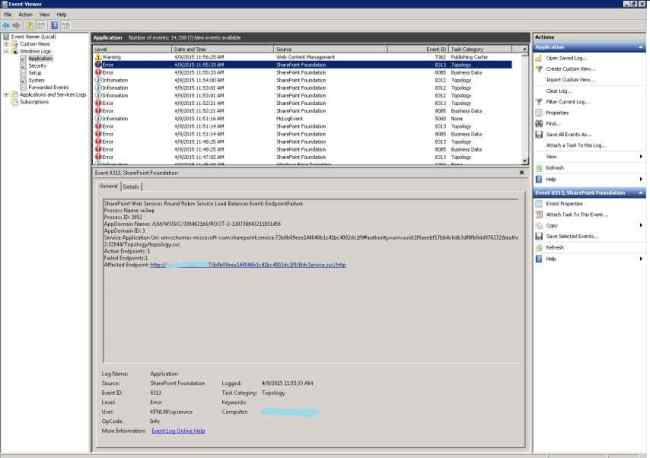Expand the Custom Views tree node
Viewport: 650px width, 458px height.
point(7,44)
